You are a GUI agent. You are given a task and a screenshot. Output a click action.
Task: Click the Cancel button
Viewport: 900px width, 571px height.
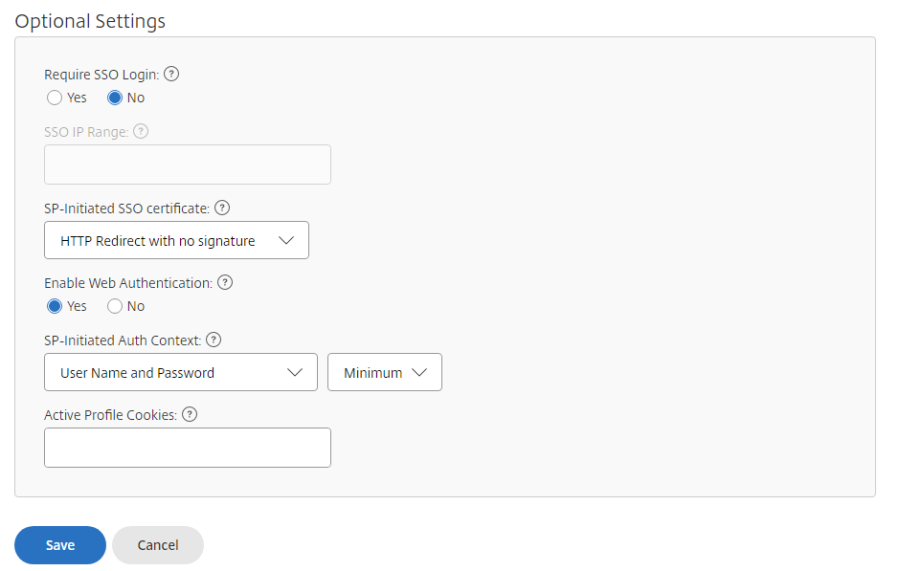click(x=158, y=545)
